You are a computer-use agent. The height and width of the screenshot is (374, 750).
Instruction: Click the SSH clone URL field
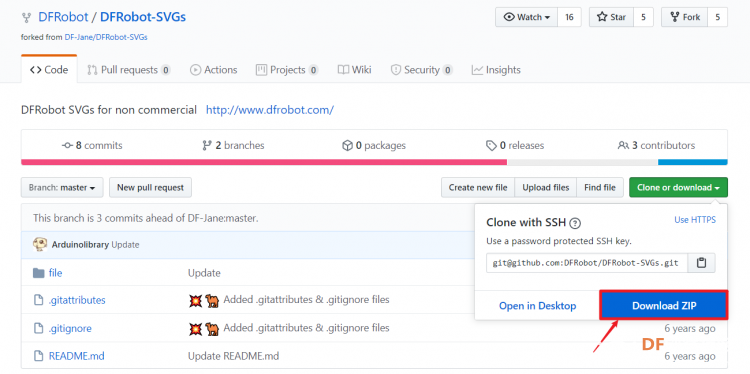tap(587, 263)
